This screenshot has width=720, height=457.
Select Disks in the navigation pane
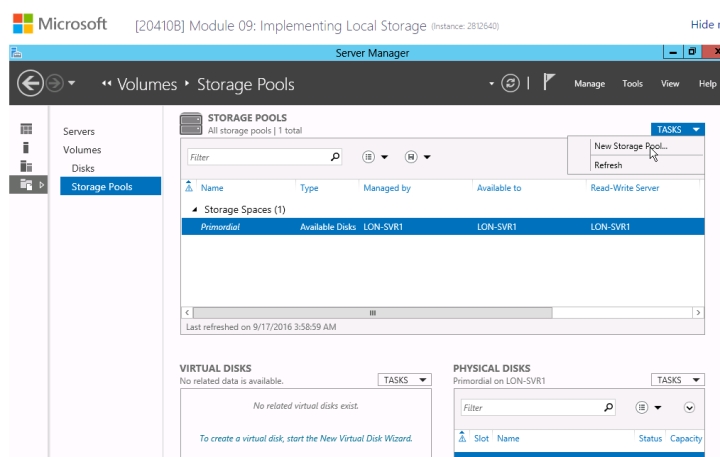83,168
